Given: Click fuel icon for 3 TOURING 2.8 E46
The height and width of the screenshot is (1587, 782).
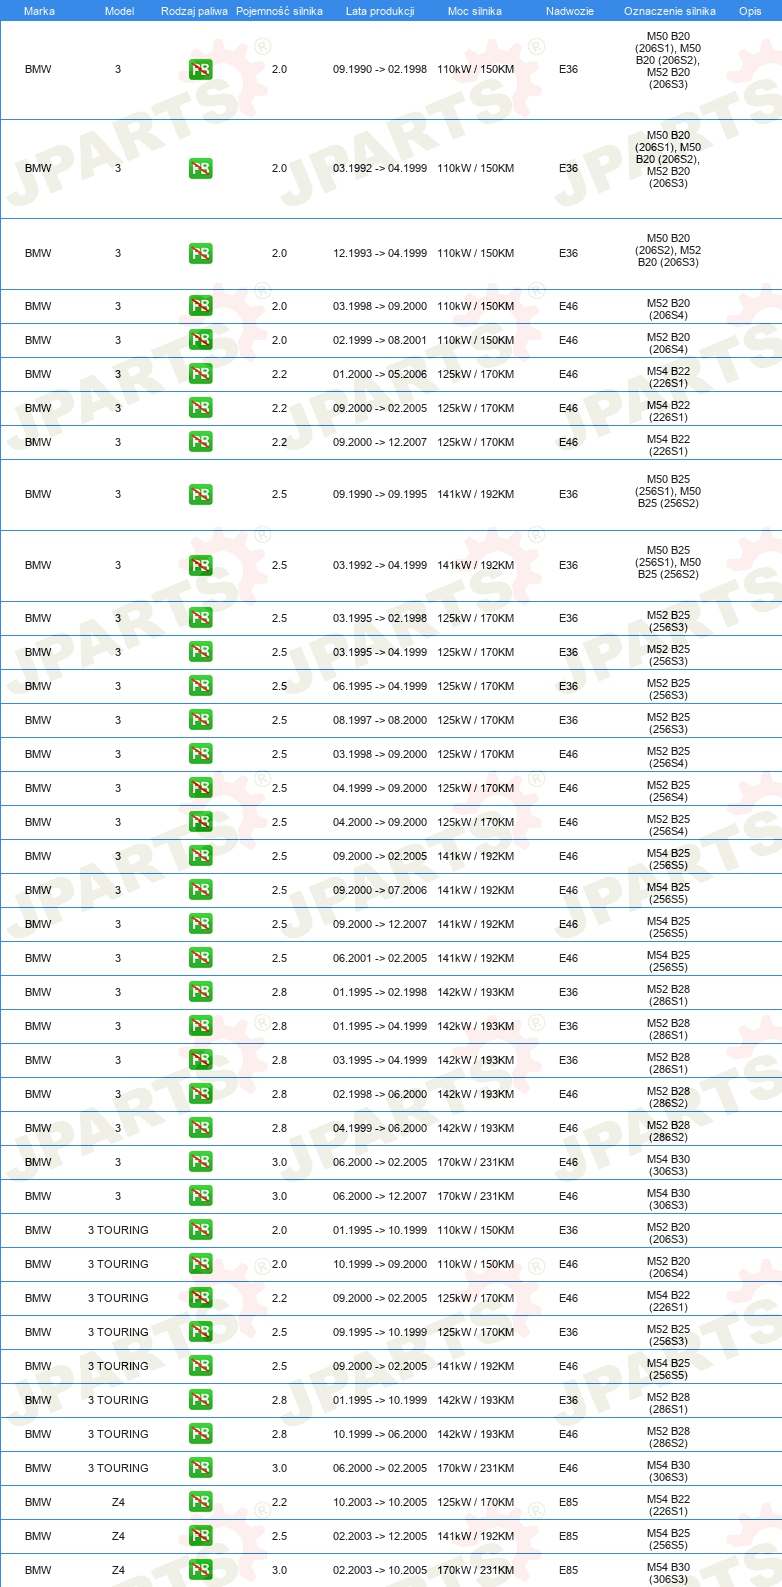Looking at the screenshot, I should [200, 1434].
